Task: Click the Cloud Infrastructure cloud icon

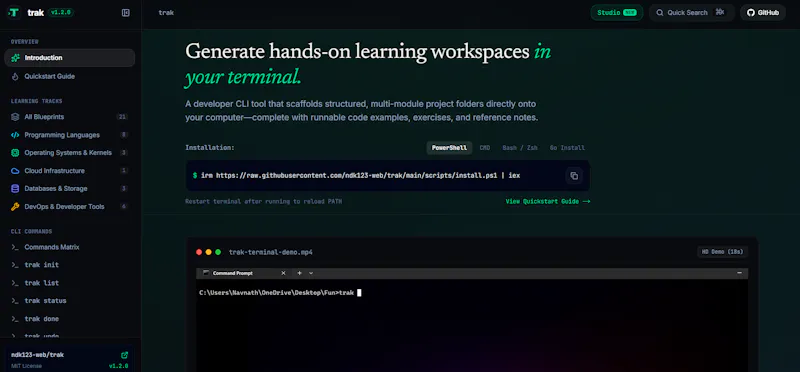Action: pos(15,171)
